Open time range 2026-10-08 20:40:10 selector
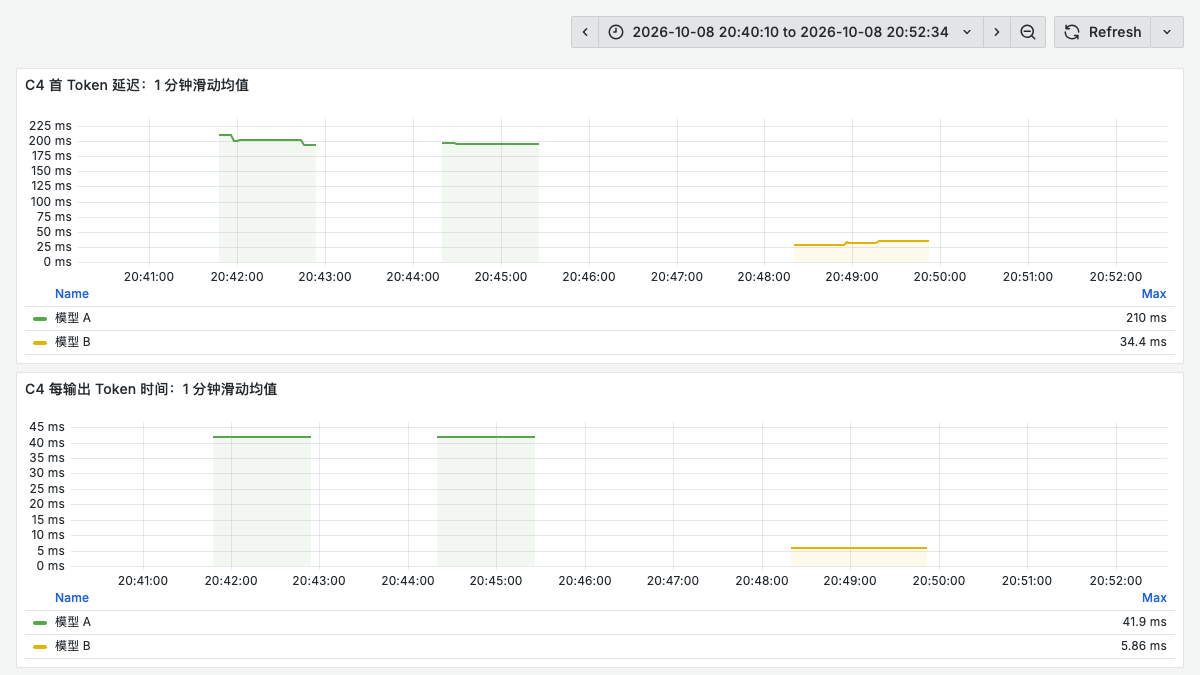The image size is (1200, 675). [791, 32]
